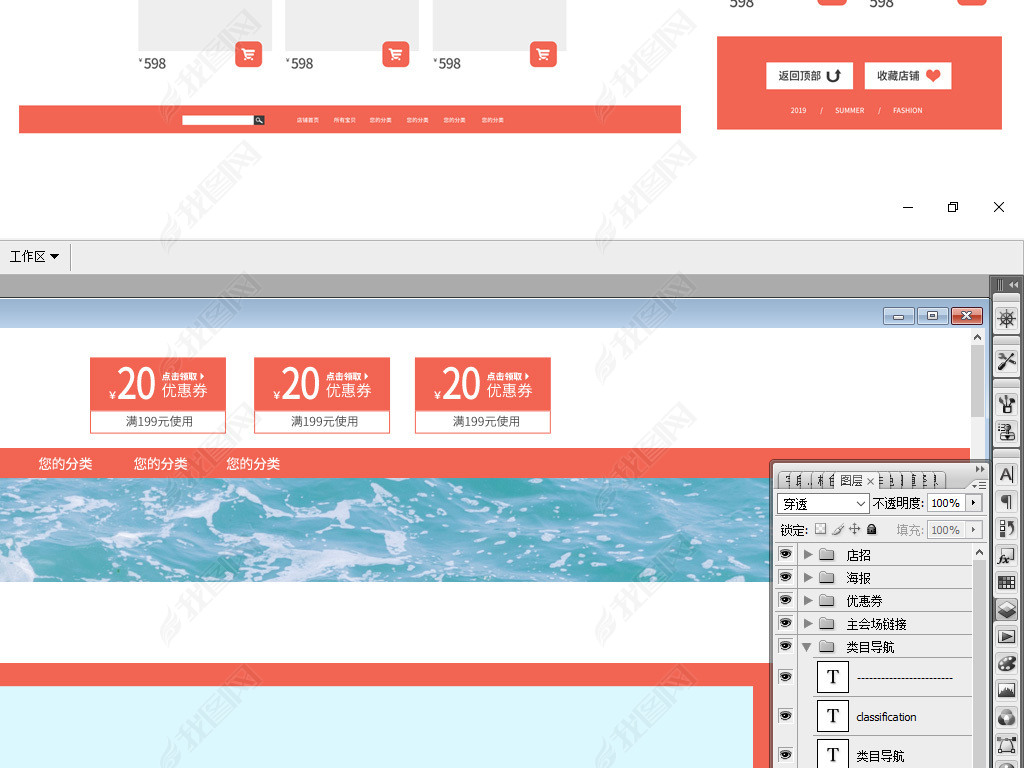Screen dimensions: 1024x768
Task: Open the Layers panel icon in dock
Action: click(1006, 609)
